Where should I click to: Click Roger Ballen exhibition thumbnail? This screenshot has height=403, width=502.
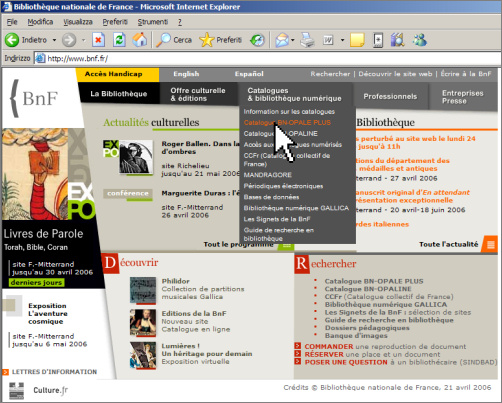coord(136,157)
